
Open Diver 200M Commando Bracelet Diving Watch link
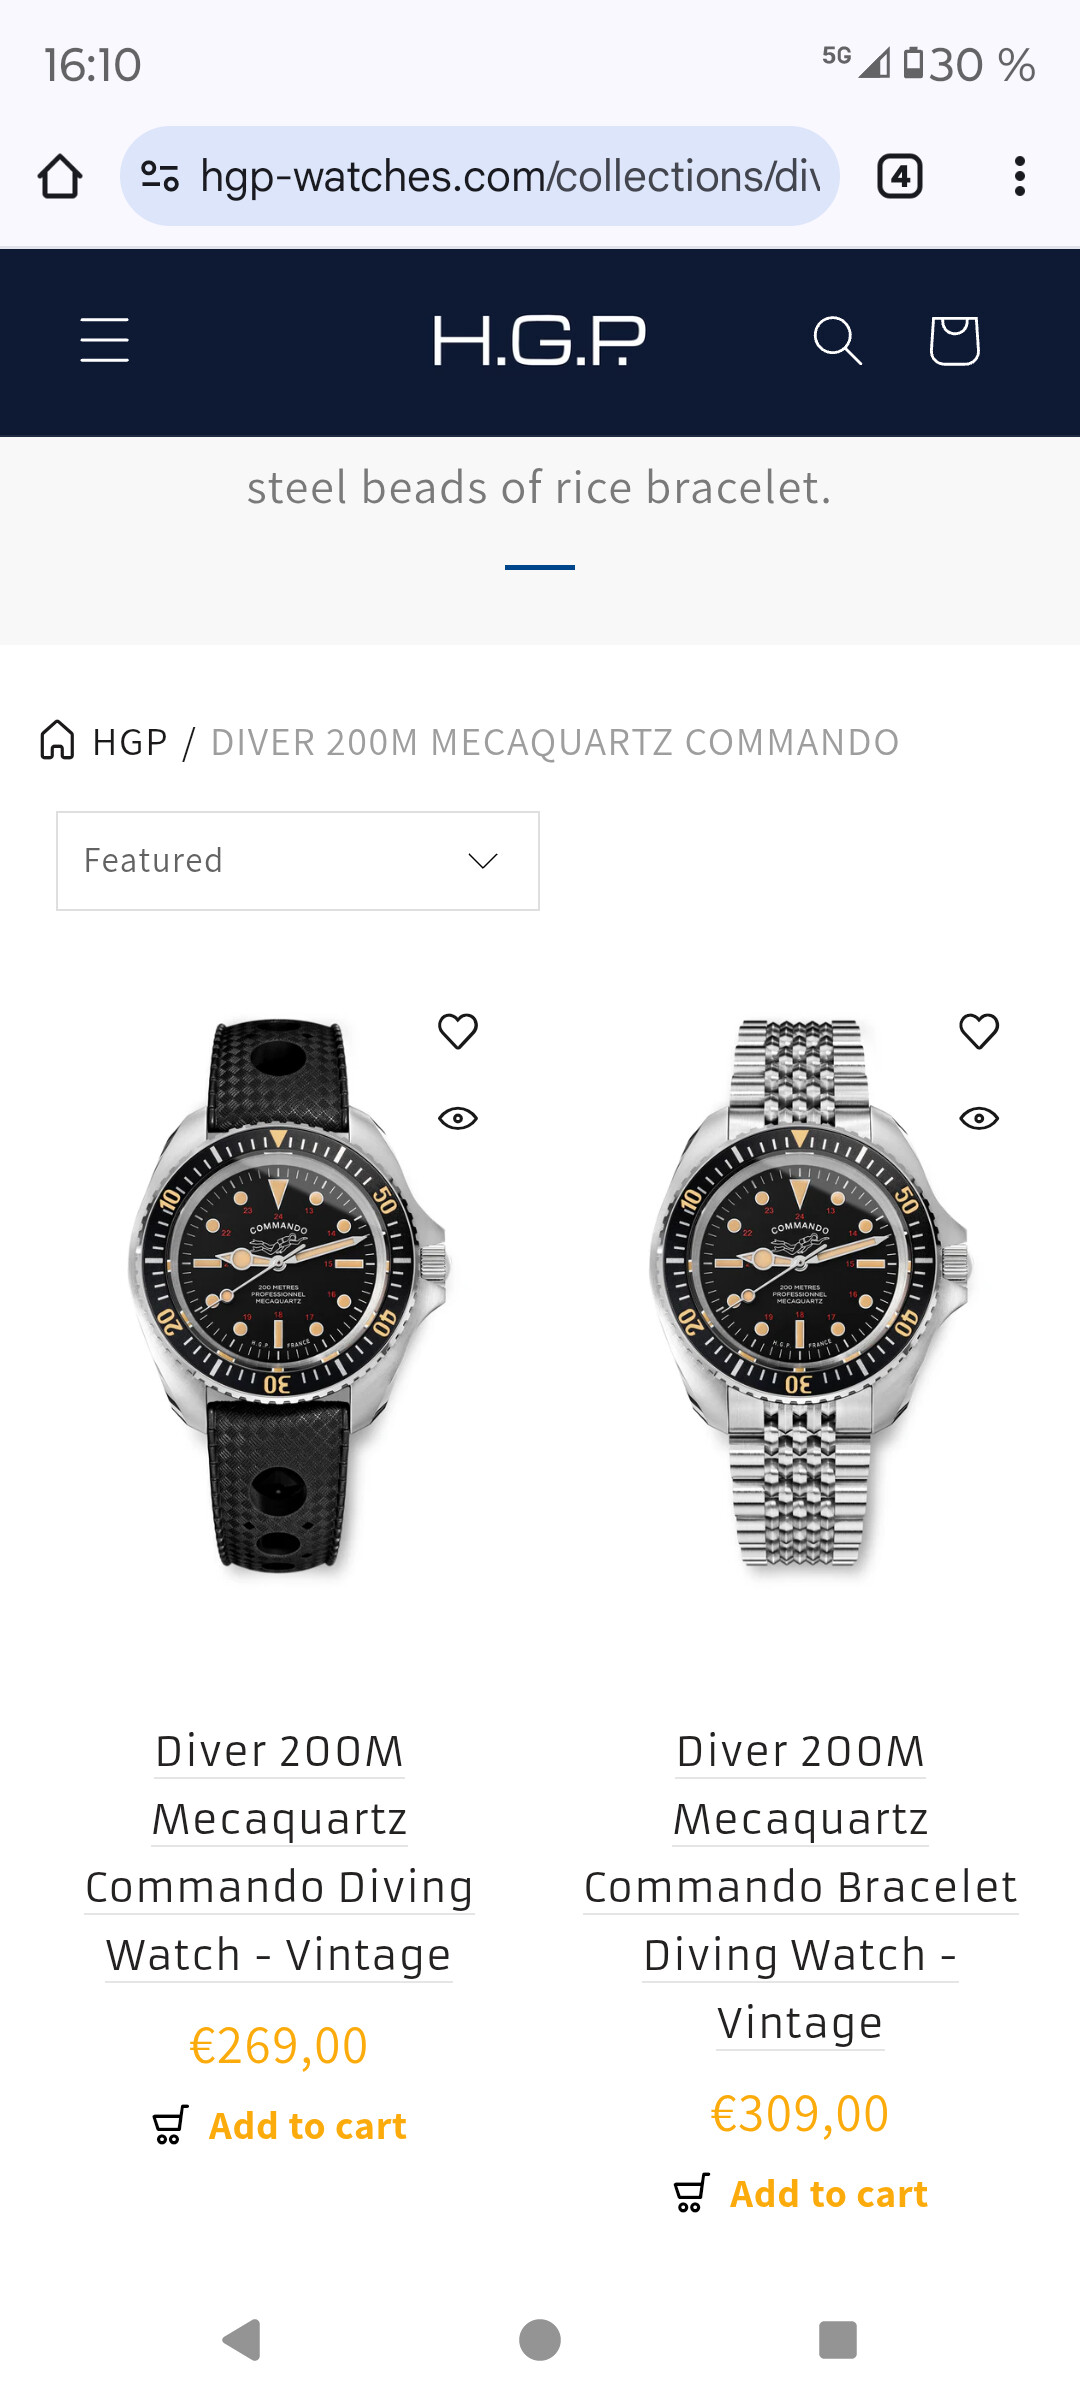(x=800, y=1887)
